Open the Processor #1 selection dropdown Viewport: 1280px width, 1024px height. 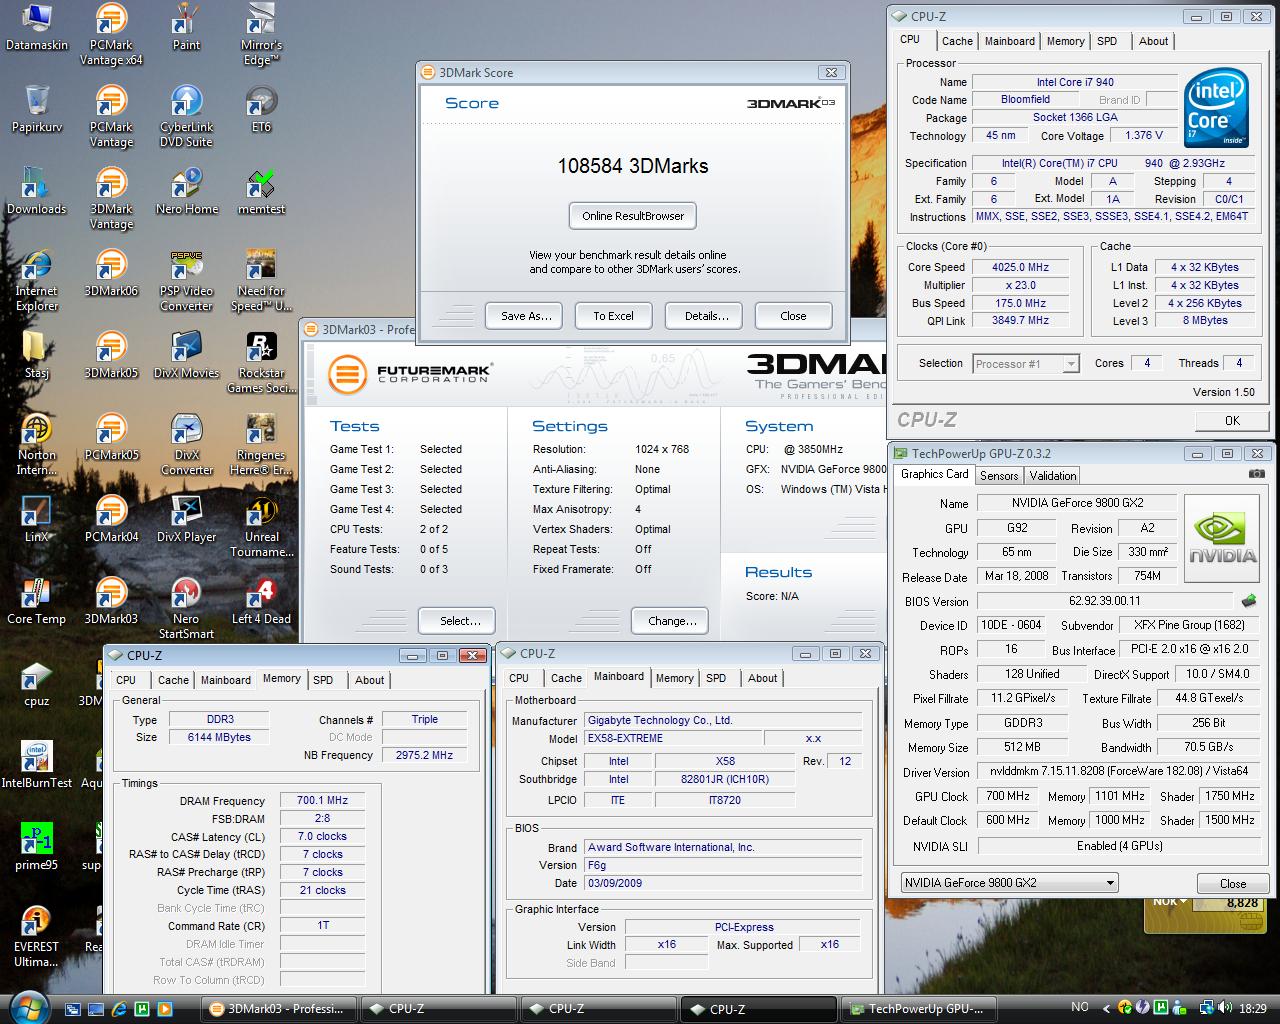[1026, 364]
